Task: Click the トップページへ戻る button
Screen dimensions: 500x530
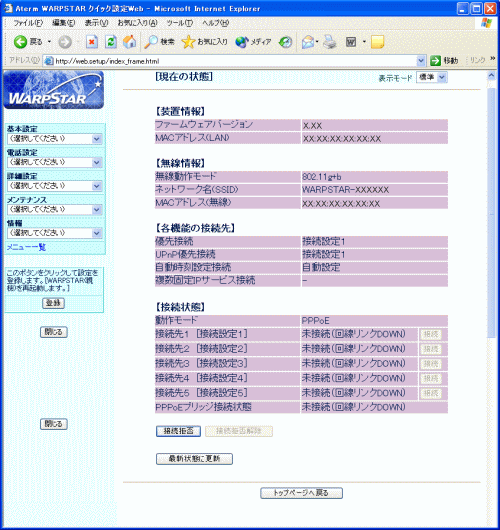Action: tap(301, 493)
